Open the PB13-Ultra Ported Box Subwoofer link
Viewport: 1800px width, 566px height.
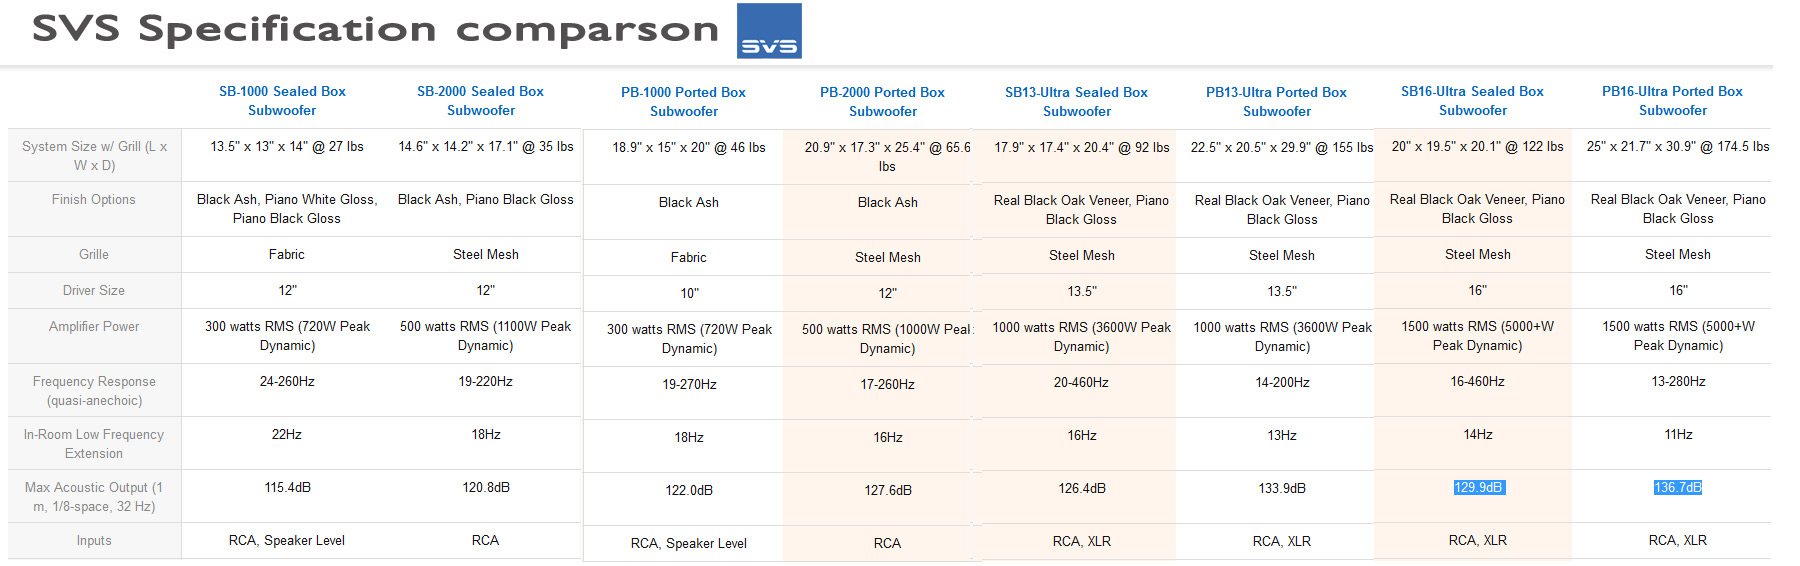coord(1277,102)
